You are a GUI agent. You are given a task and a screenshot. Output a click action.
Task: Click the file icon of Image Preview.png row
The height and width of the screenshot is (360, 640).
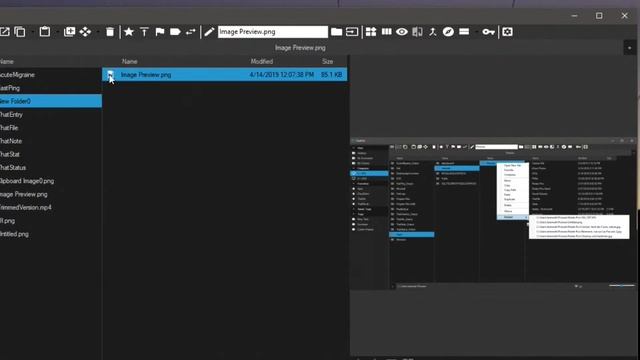tap(110, 75)
